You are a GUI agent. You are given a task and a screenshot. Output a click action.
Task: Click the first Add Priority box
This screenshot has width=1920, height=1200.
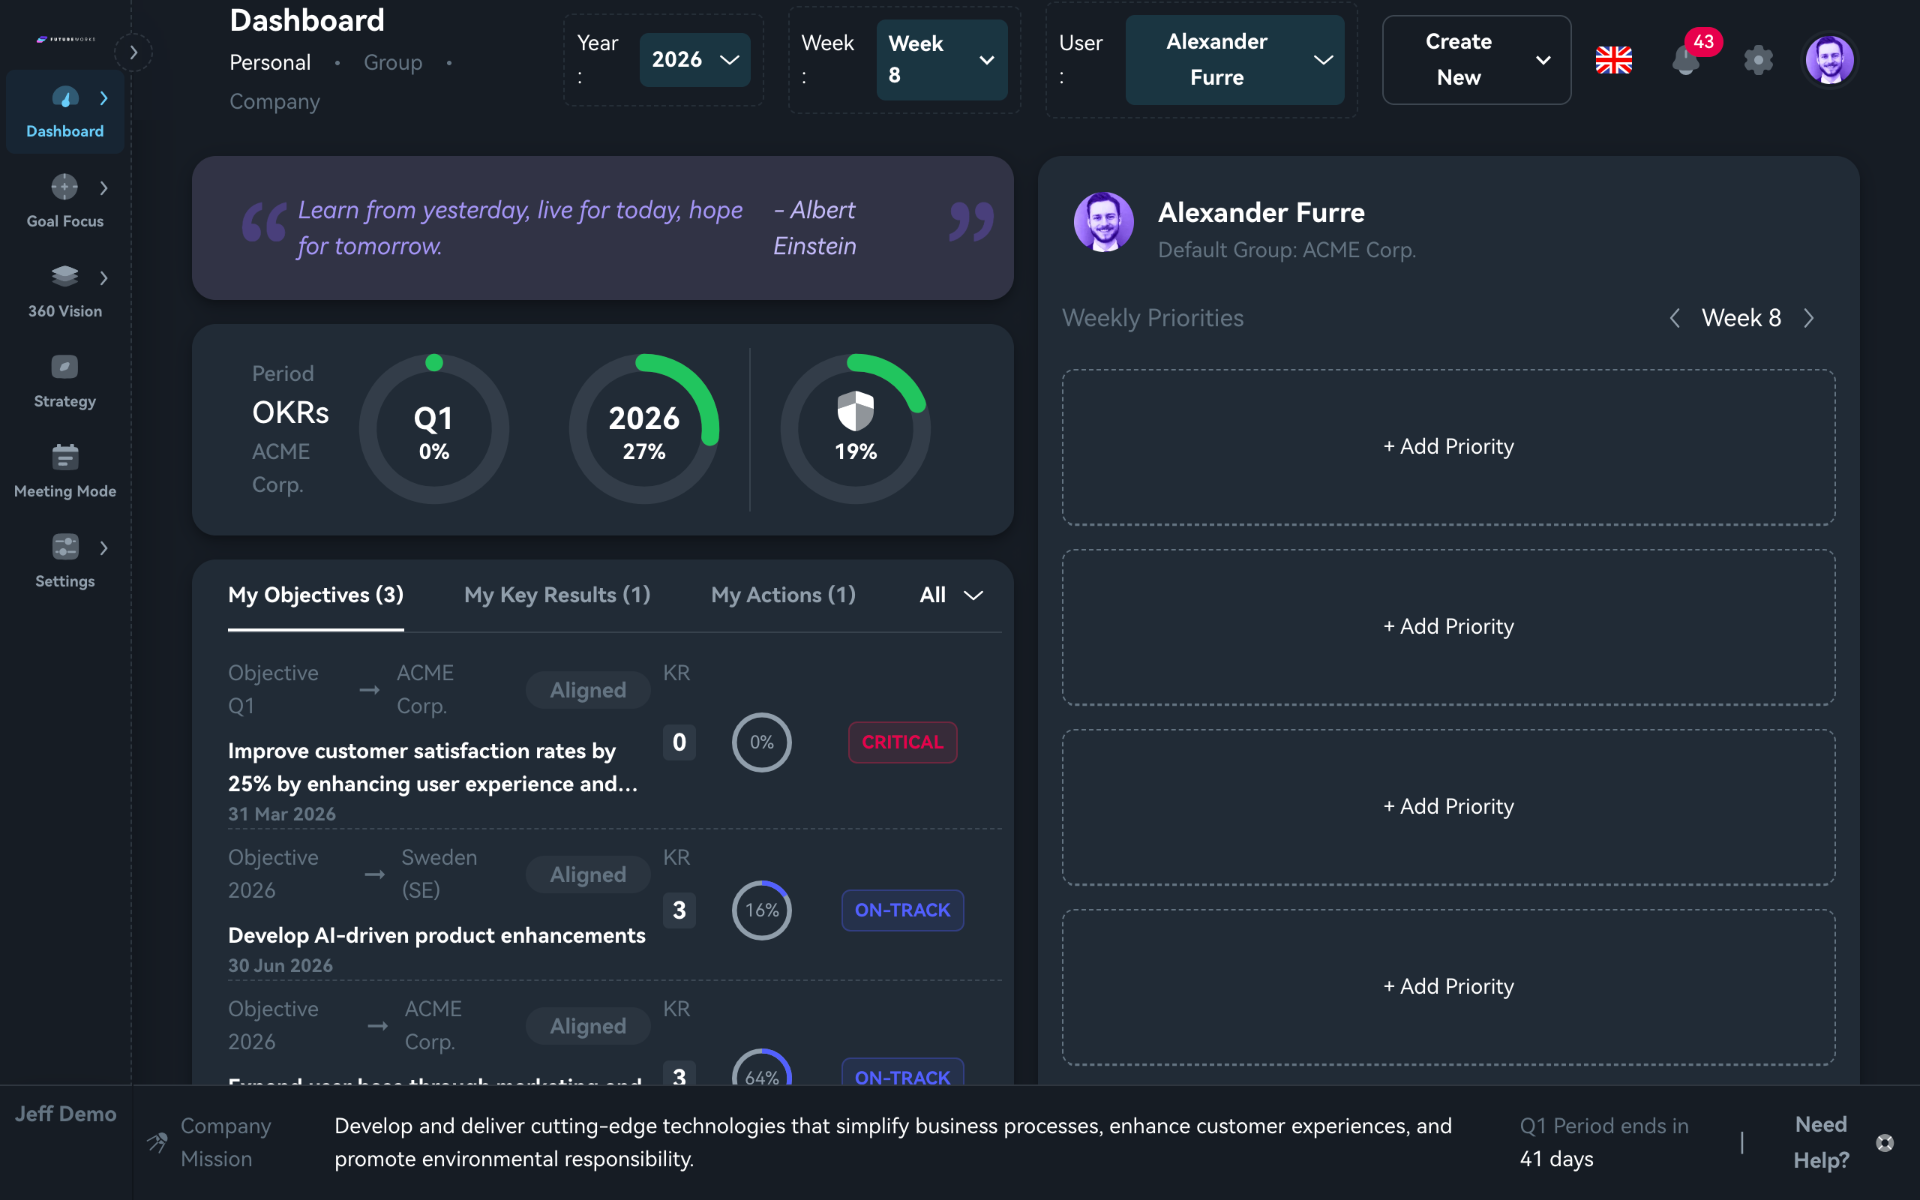click(1448, 447)
